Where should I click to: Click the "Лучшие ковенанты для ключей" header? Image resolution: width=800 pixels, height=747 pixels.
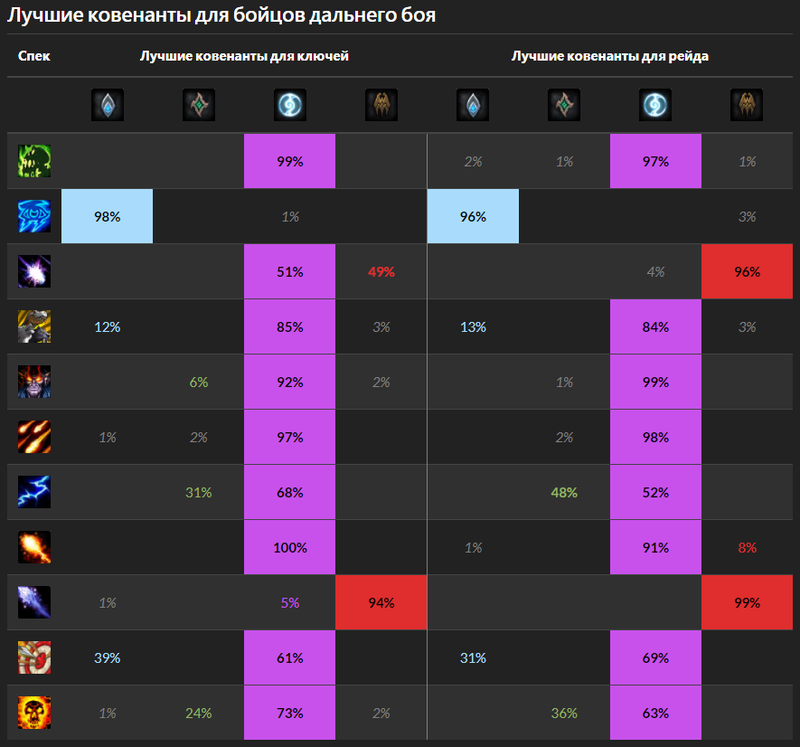point(244,57)
